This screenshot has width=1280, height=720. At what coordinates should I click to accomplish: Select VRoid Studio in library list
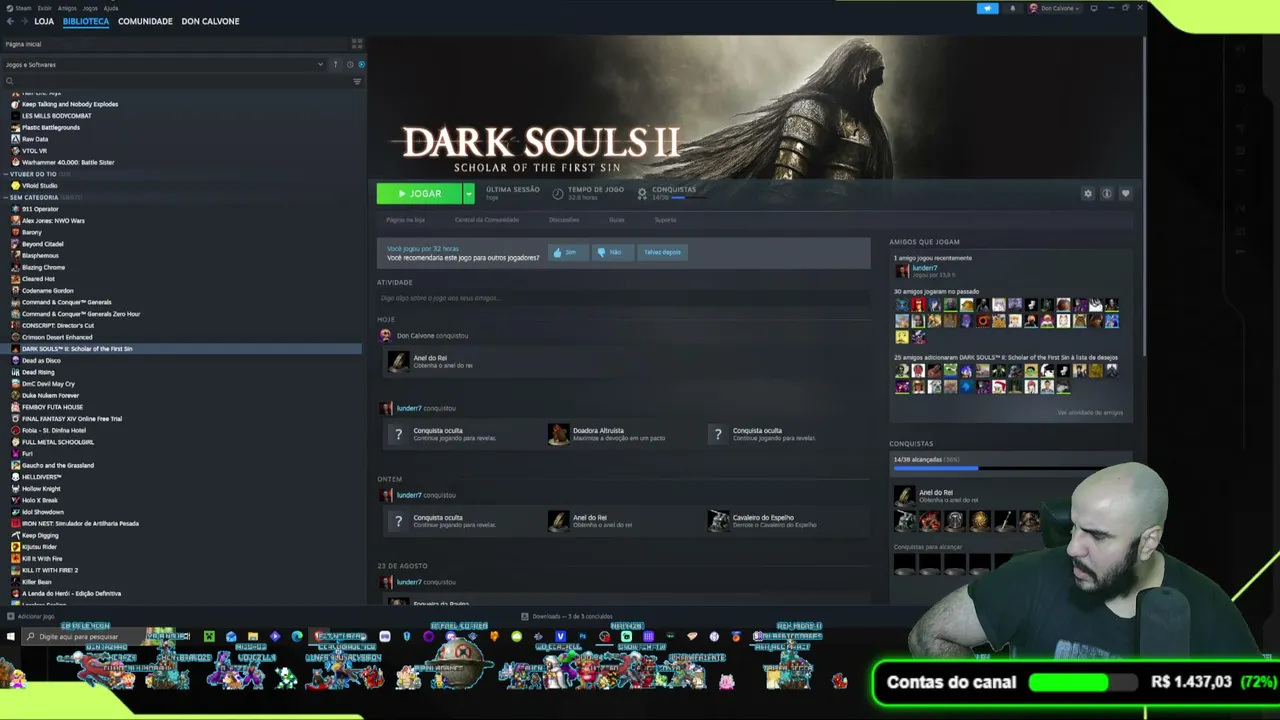click(x=39, y=185)
